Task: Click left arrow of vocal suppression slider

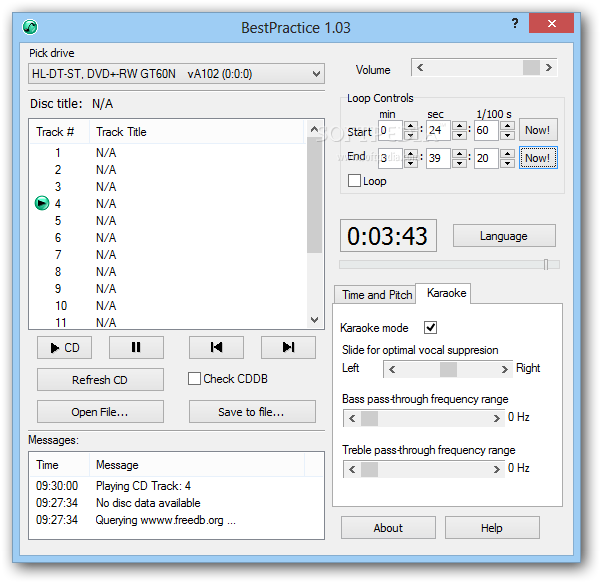Action: 392,370
